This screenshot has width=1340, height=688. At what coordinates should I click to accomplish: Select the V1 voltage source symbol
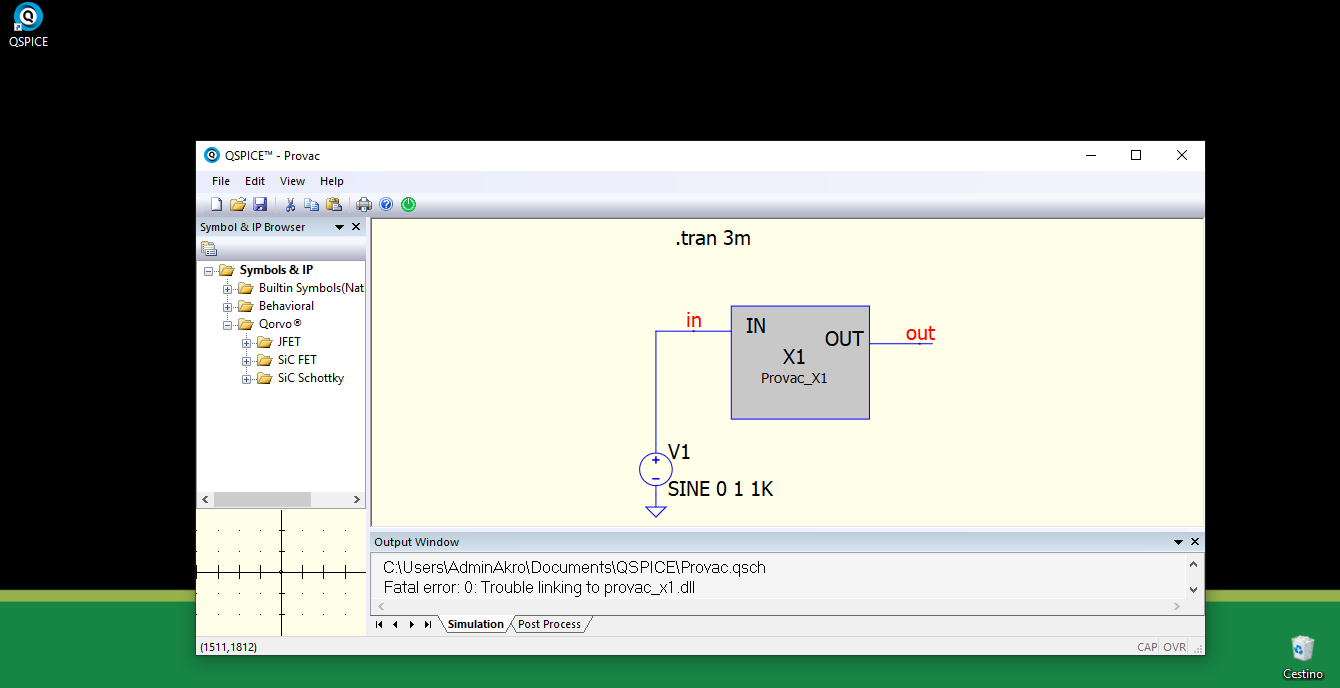656,470
